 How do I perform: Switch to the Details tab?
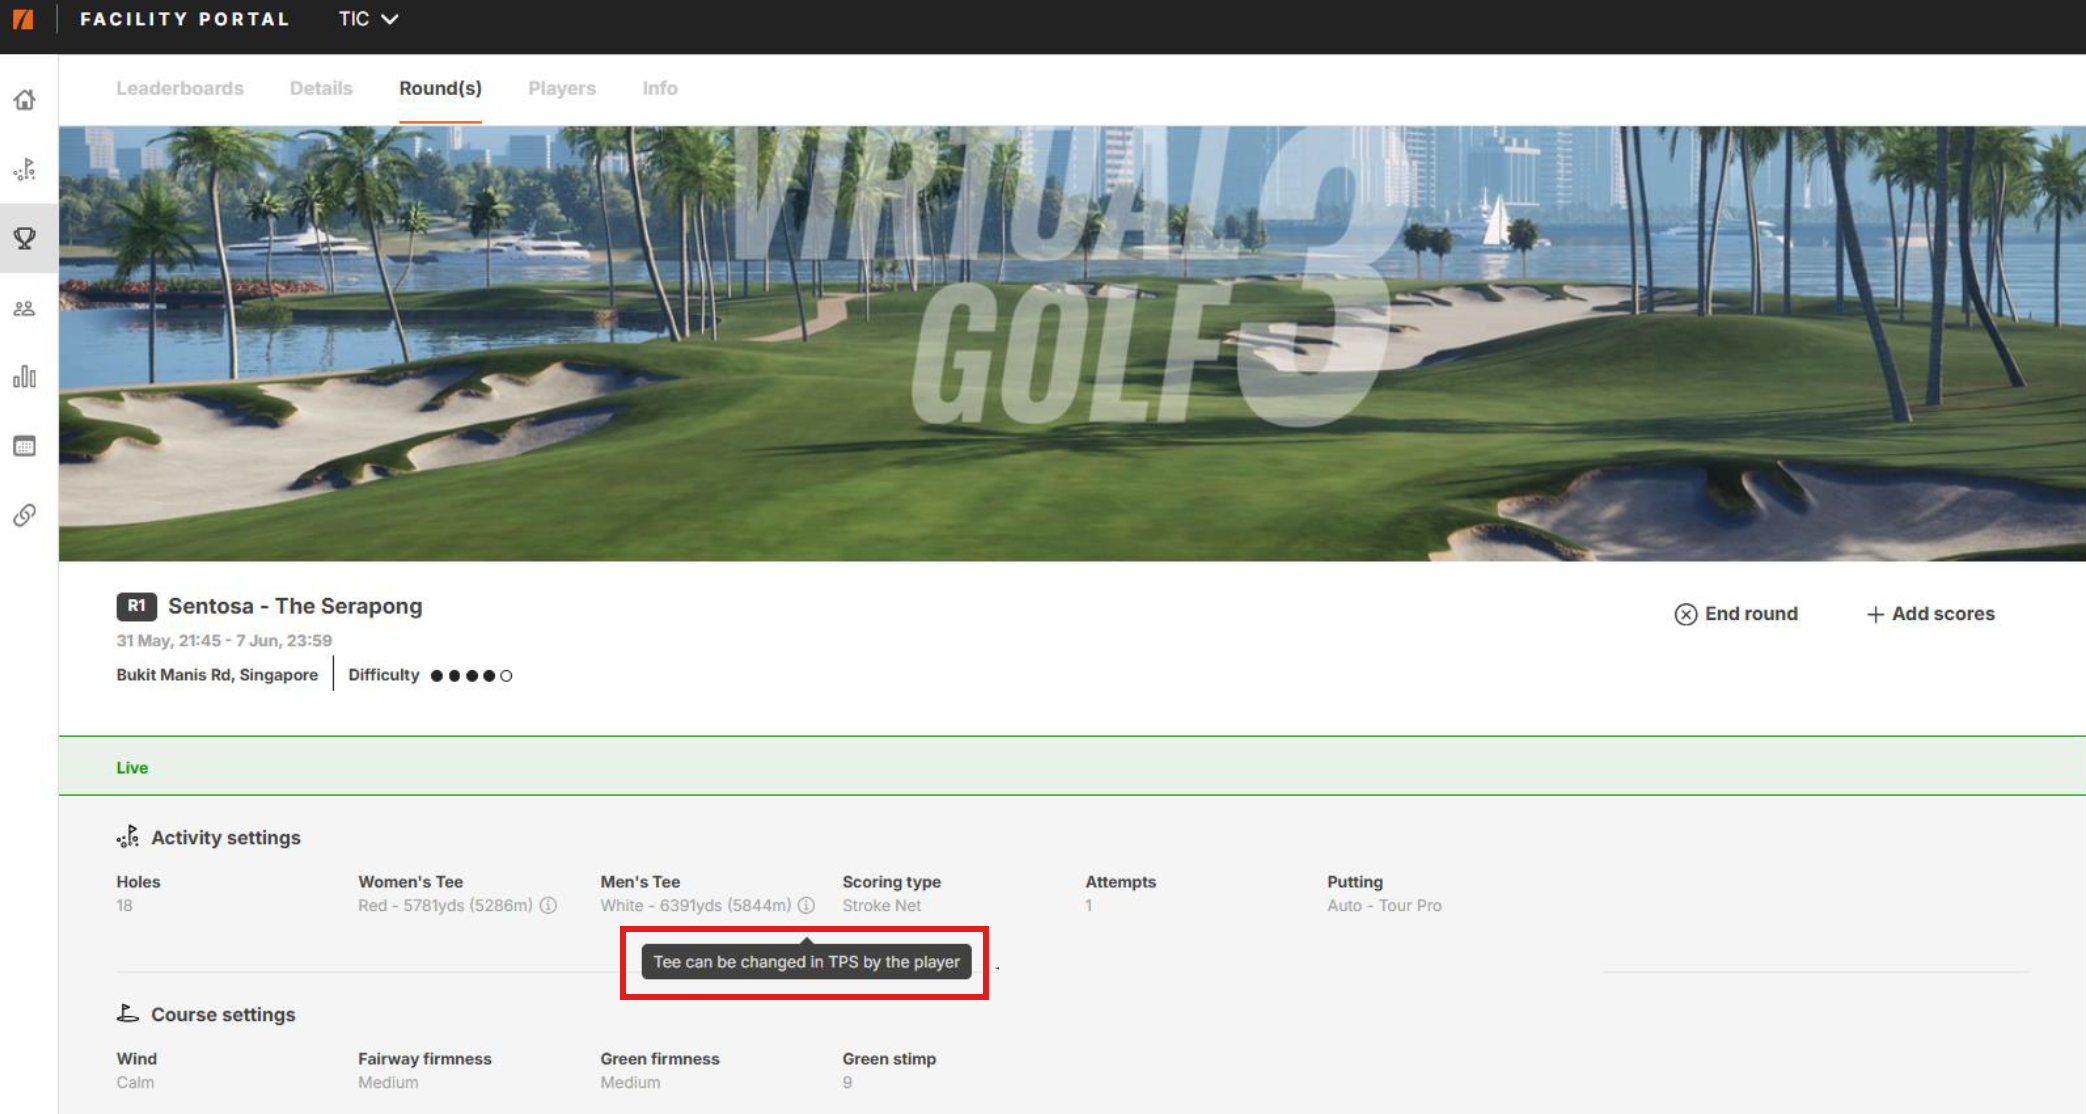[x=321, y=88]
